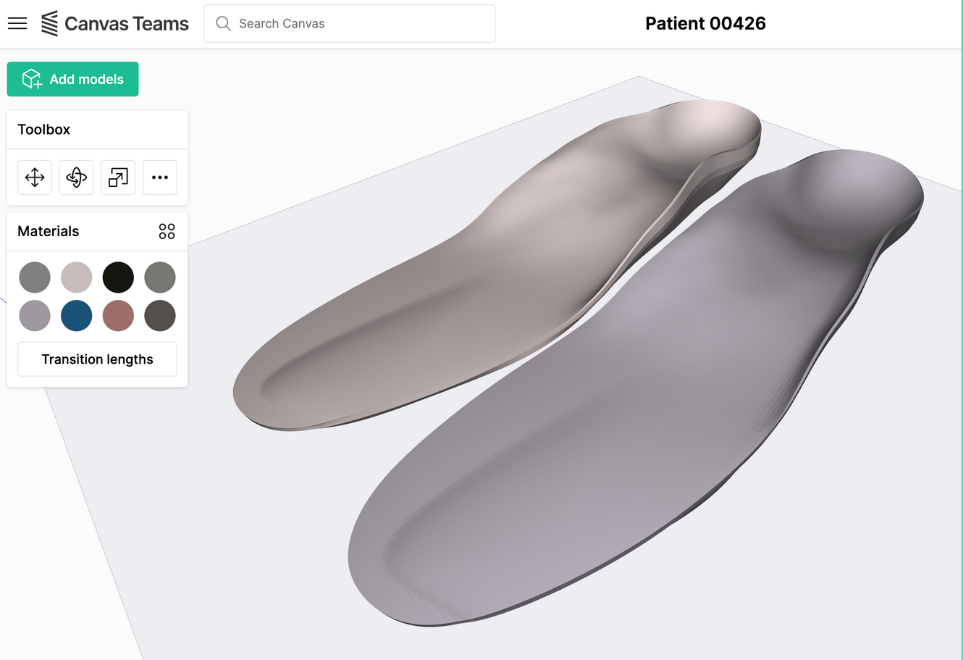Open the hamburger menu
This screenshot has height=660, width=963.
pos(17,23)
